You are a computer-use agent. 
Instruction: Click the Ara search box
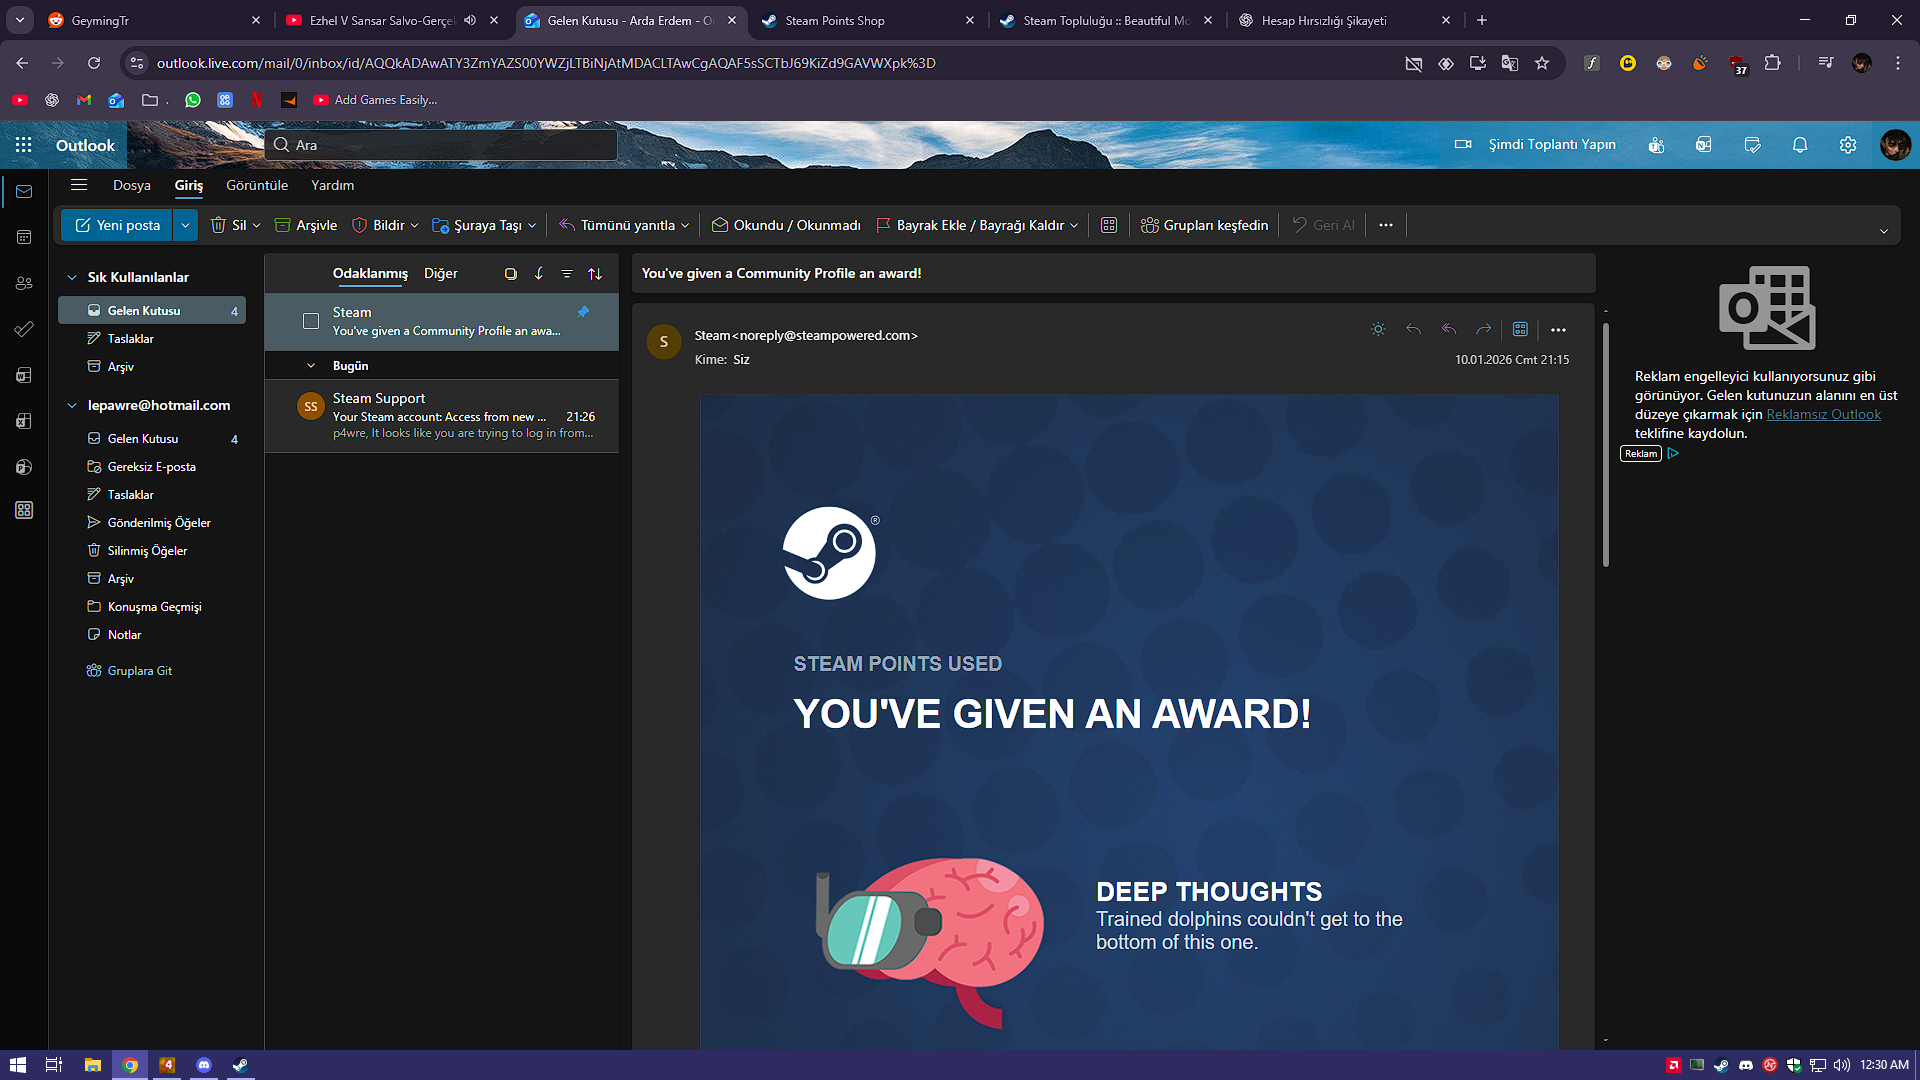[x=441, y=145]
